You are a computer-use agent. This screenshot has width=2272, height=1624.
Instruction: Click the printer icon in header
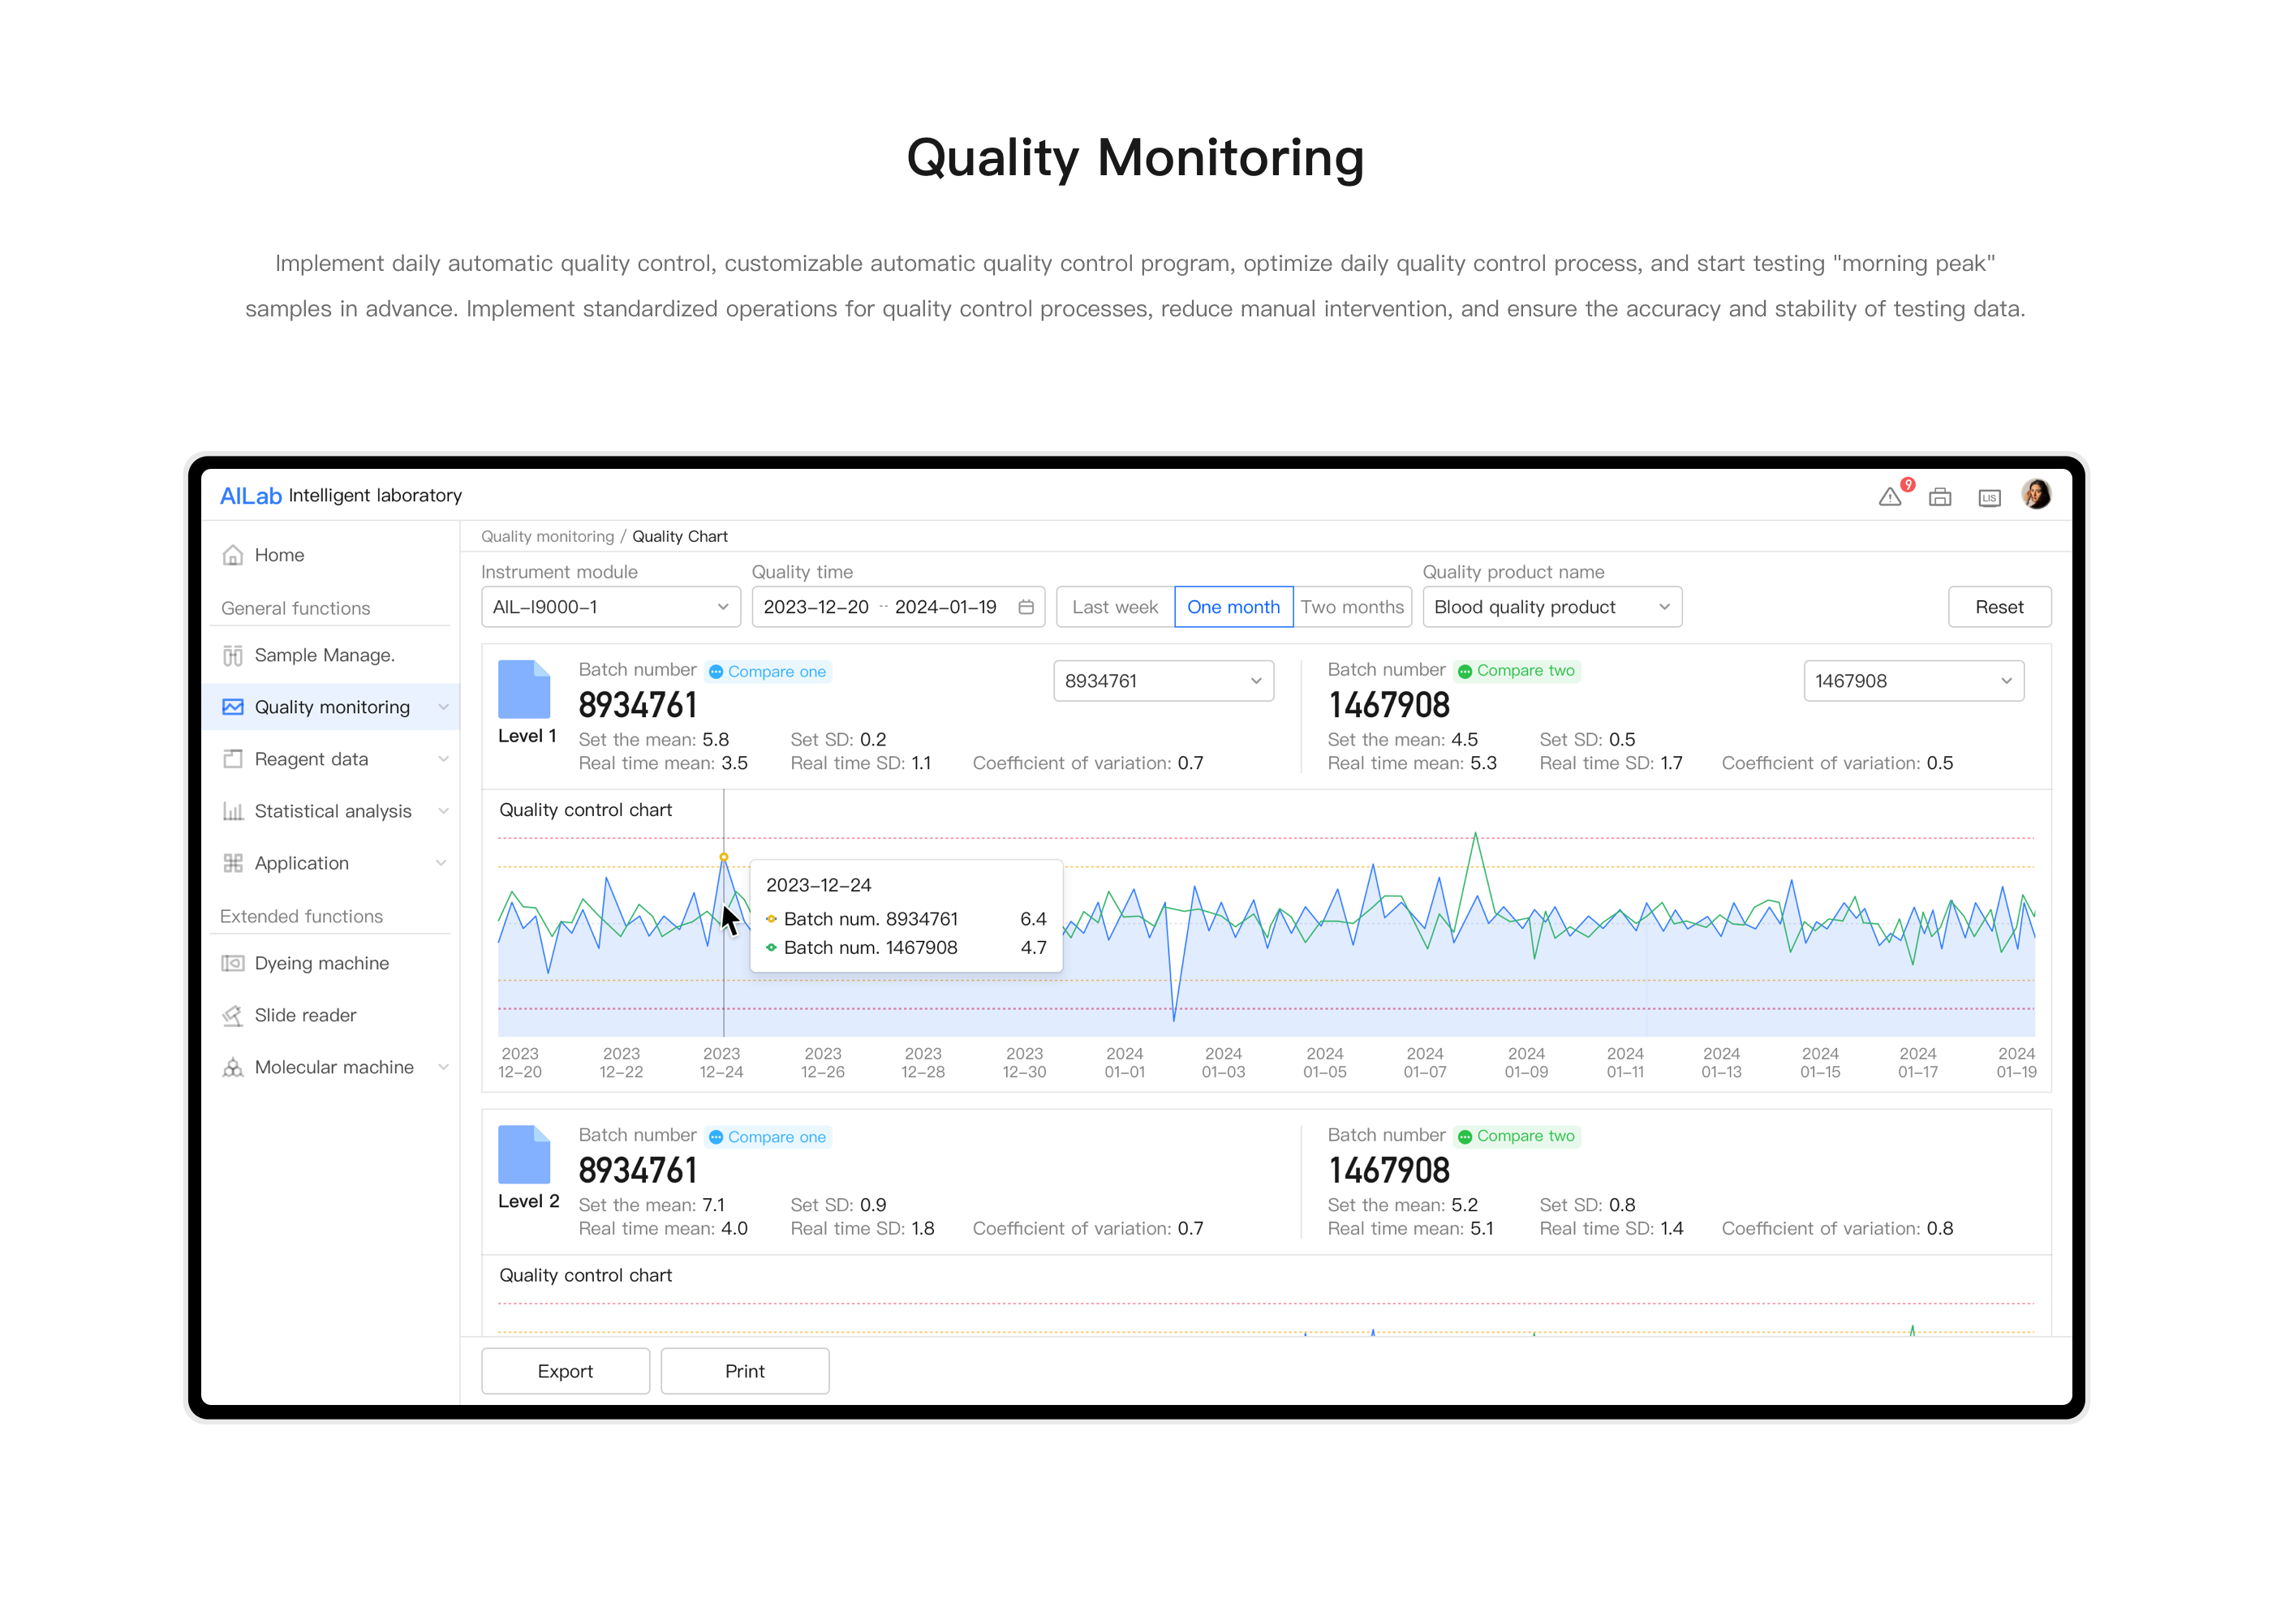click(1939, 497)
